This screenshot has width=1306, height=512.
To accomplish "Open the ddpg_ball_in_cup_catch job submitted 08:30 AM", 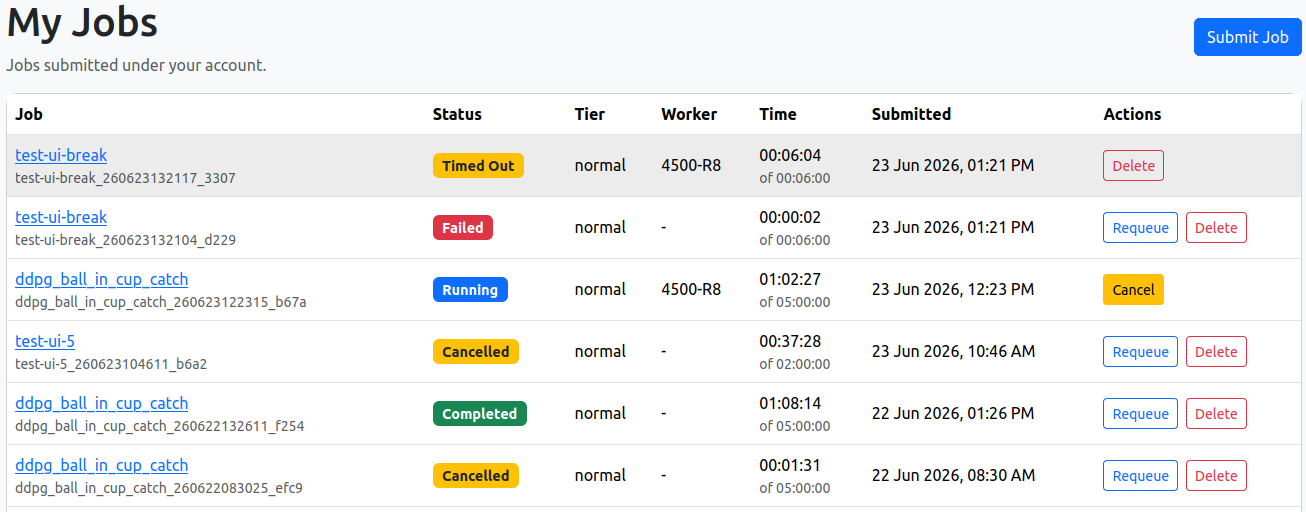I will tap(102, 465).
